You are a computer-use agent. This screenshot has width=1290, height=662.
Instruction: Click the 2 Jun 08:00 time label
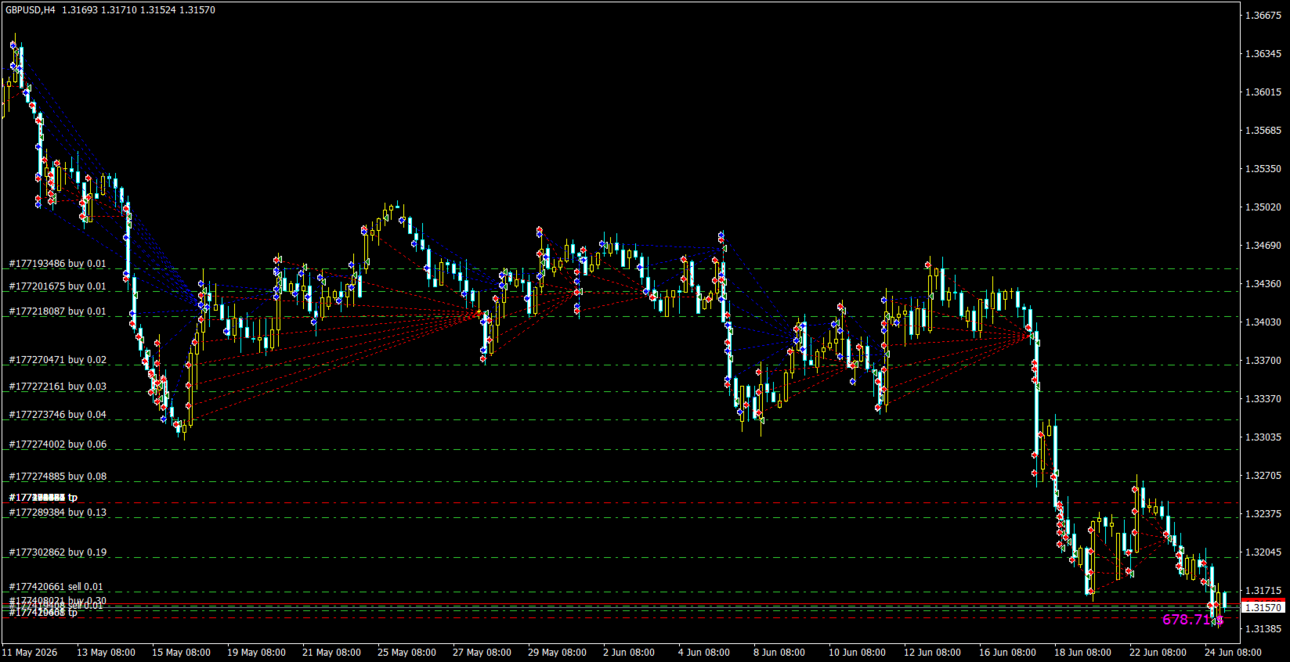tap(630, 652)
